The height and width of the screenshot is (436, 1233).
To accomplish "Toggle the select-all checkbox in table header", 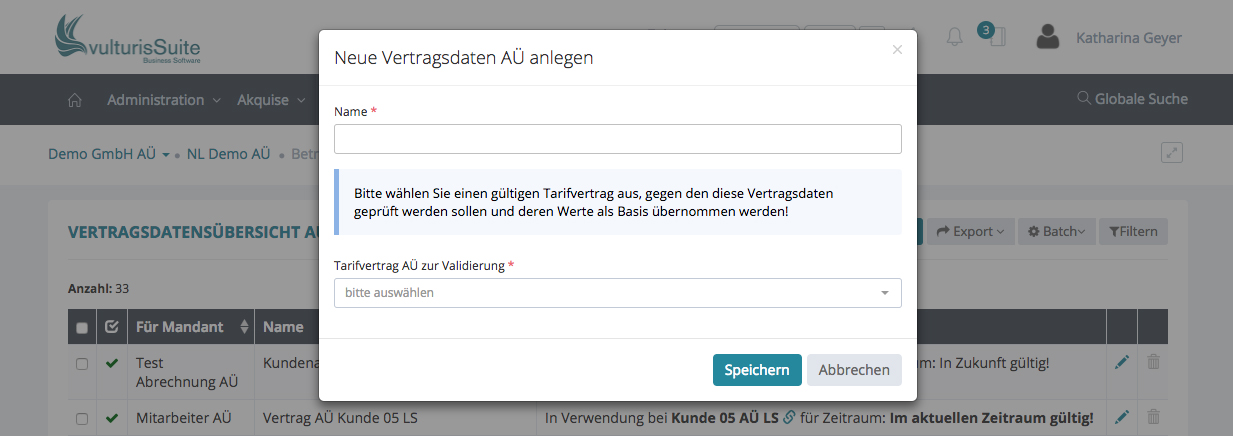I will 82,327.
